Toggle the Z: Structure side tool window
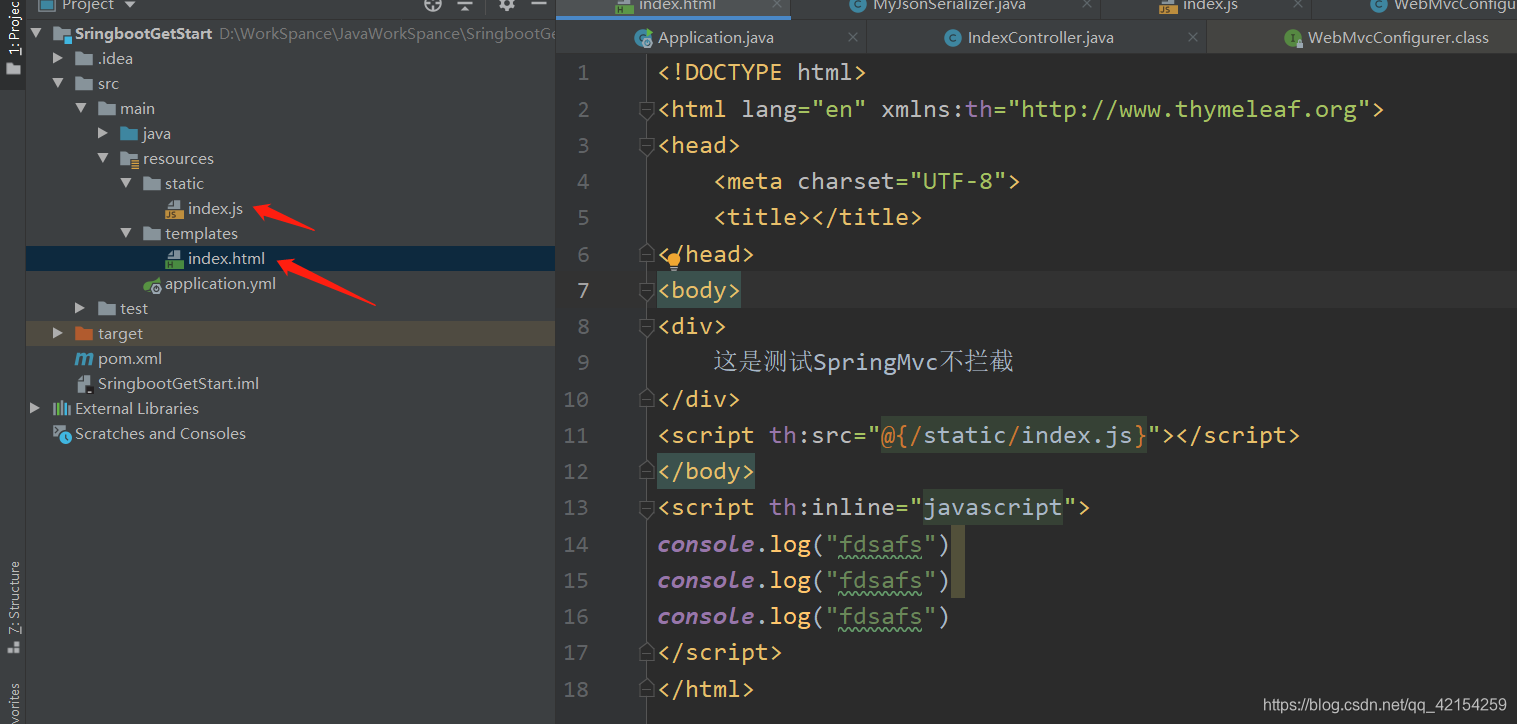1517x724 pixels. pyautogui.click(x=13, y=605)
